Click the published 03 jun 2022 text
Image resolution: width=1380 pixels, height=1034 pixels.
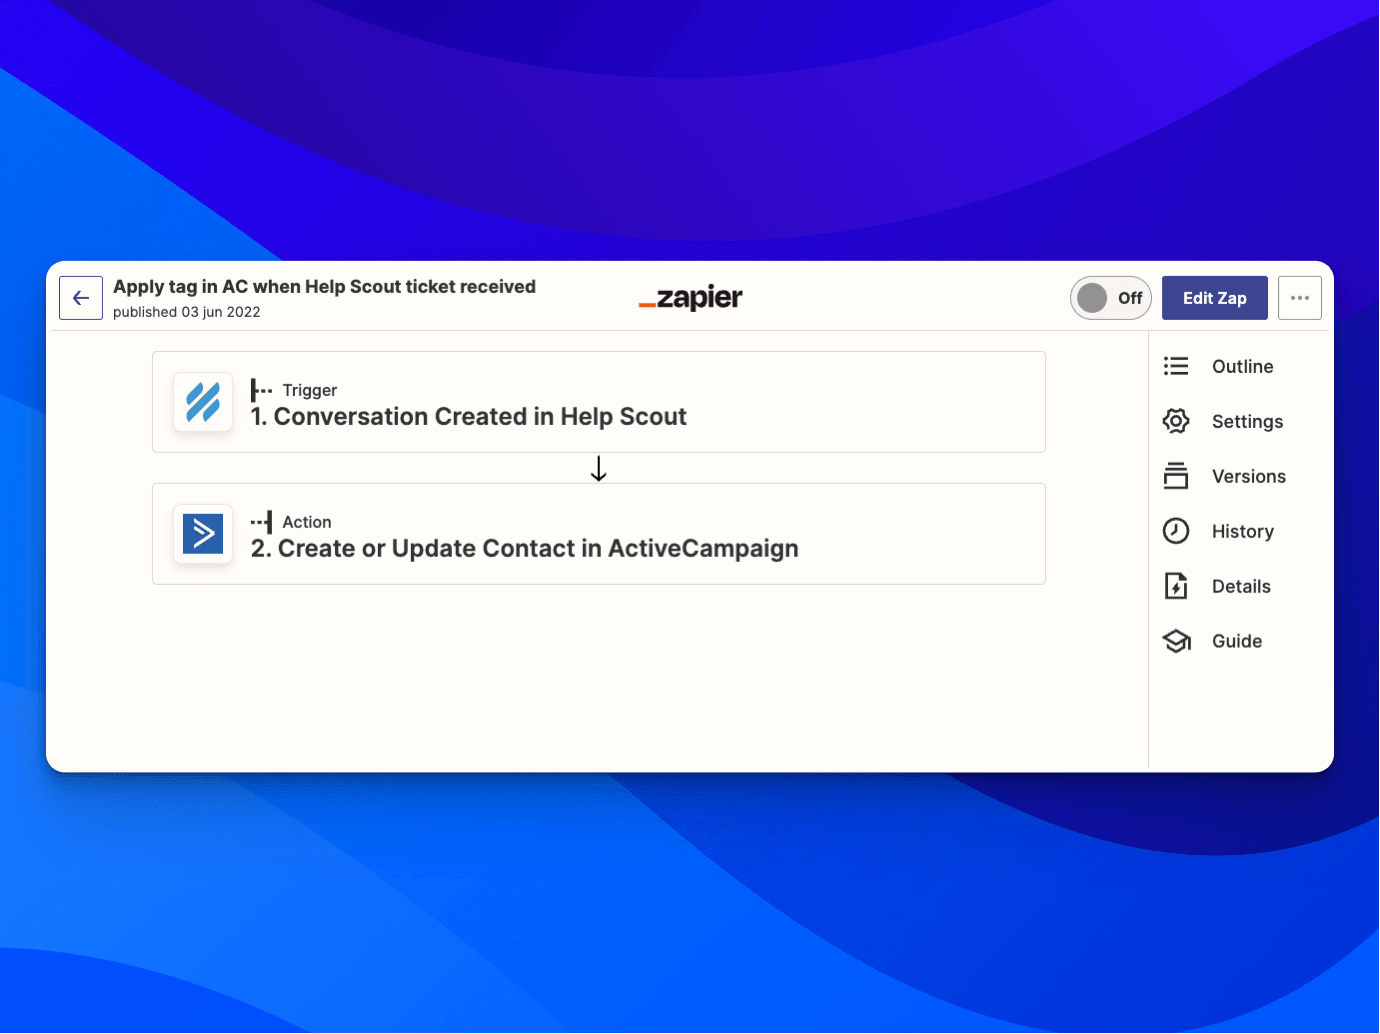click(187, 312)
